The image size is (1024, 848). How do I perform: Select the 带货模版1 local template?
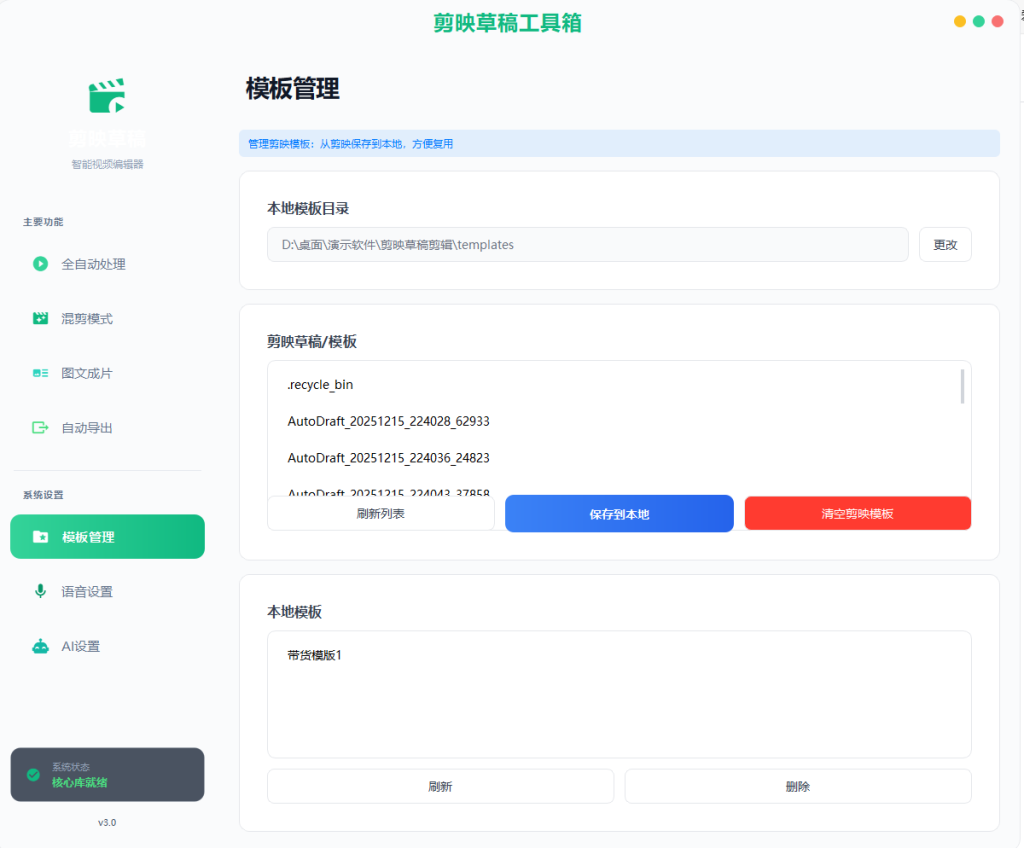618,655
